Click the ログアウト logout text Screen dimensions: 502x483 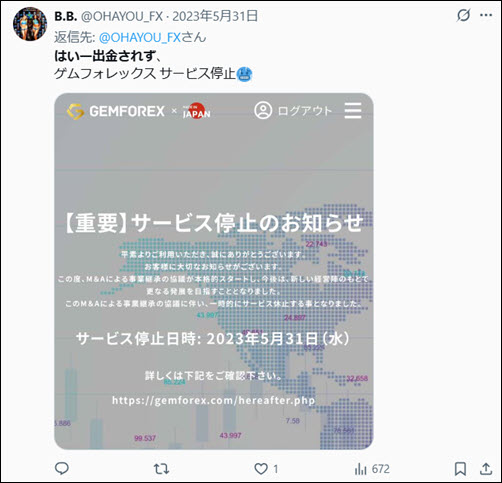tap(304, 111)
